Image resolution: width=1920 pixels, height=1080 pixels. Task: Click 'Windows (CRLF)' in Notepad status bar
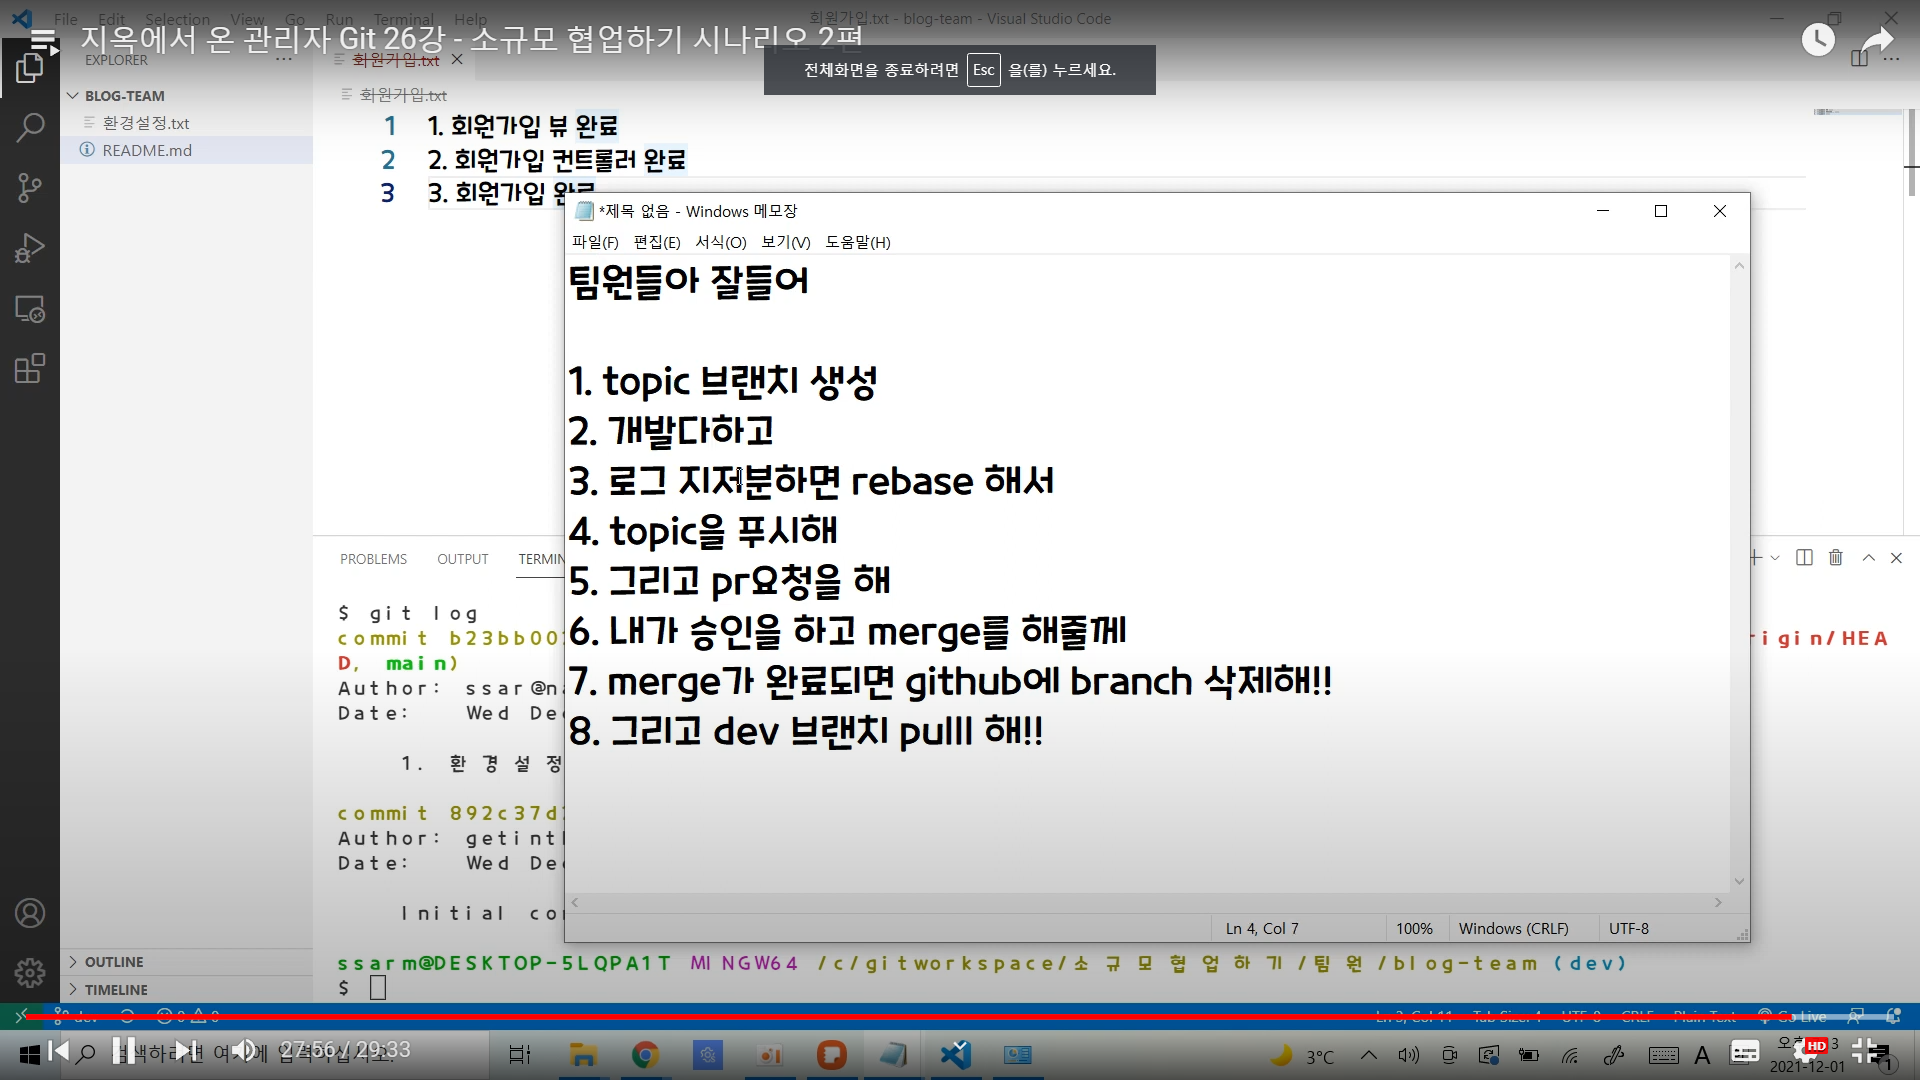click(1513, 929)
